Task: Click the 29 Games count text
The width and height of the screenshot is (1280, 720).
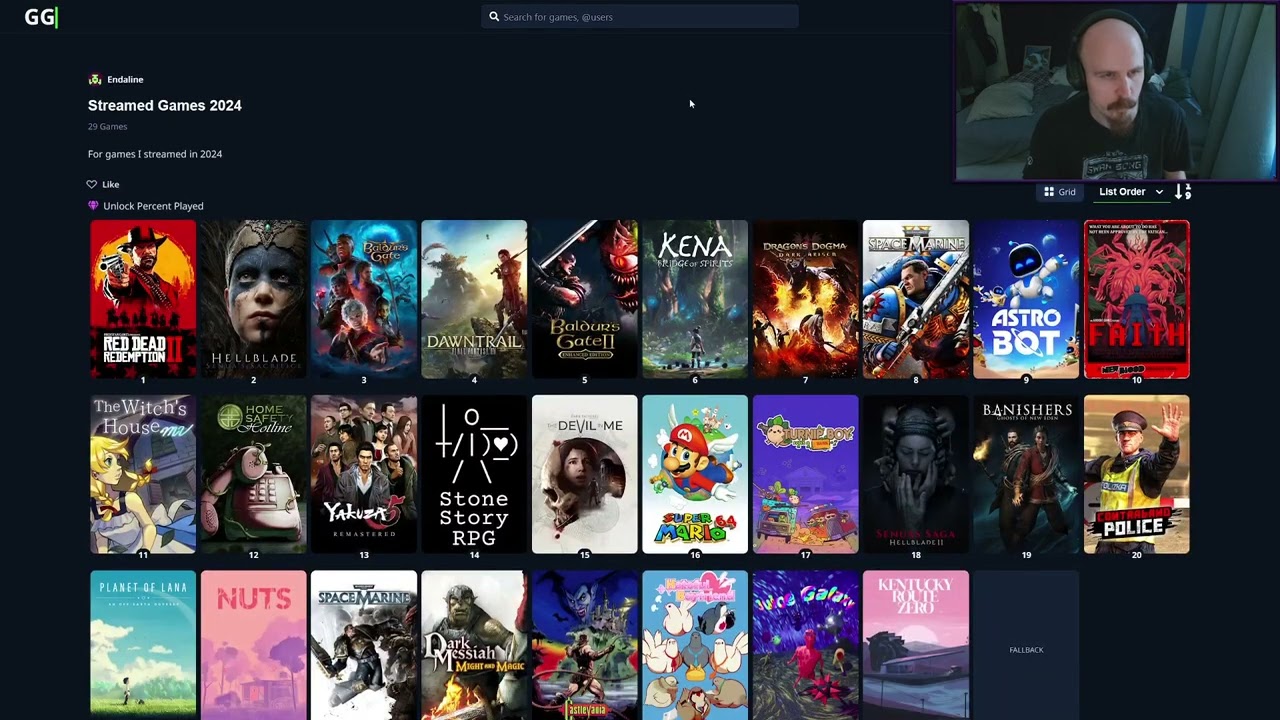Action: pos(108,127)
